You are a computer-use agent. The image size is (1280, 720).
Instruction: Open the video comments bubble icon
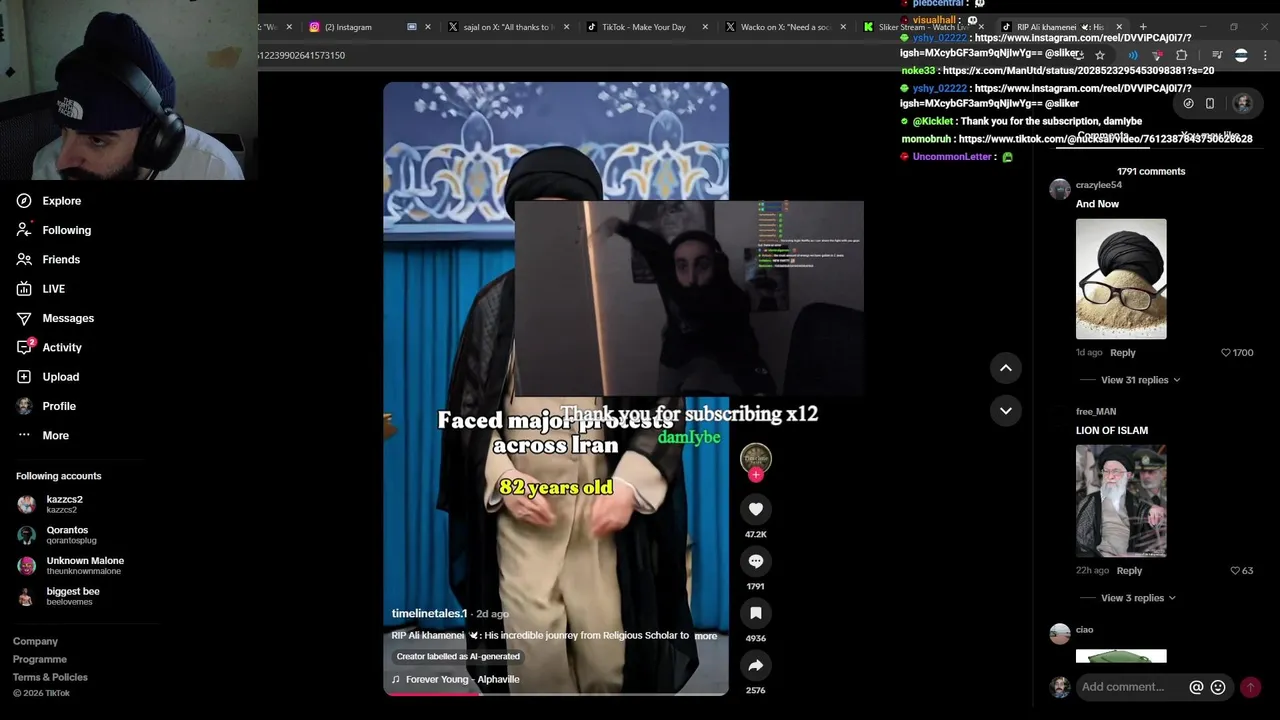click(756, 561)
